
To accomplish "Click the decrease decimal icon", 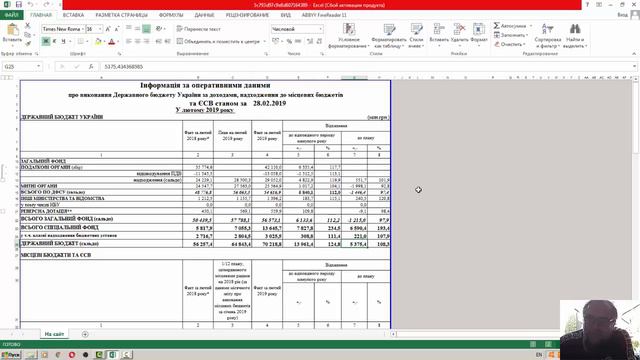I will pyautogui.click(x=319, y=41).
